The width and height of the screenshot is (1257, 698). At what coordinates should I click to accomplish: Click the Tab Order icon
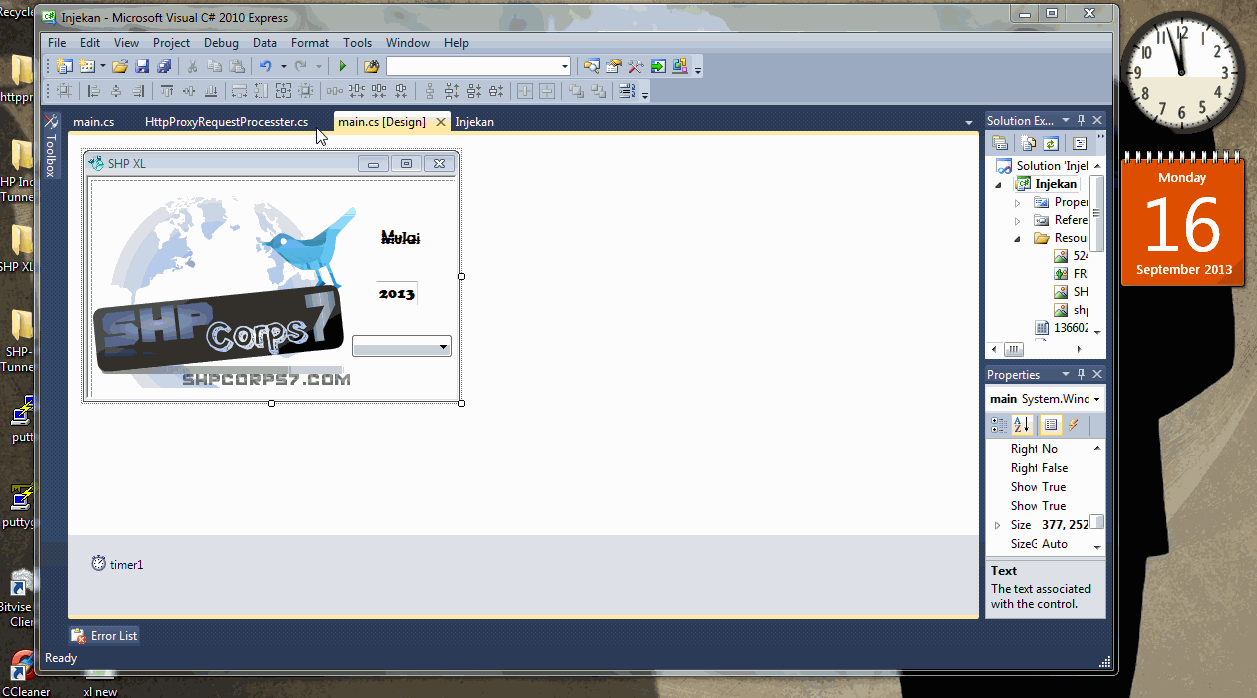[x=626, y=91]
